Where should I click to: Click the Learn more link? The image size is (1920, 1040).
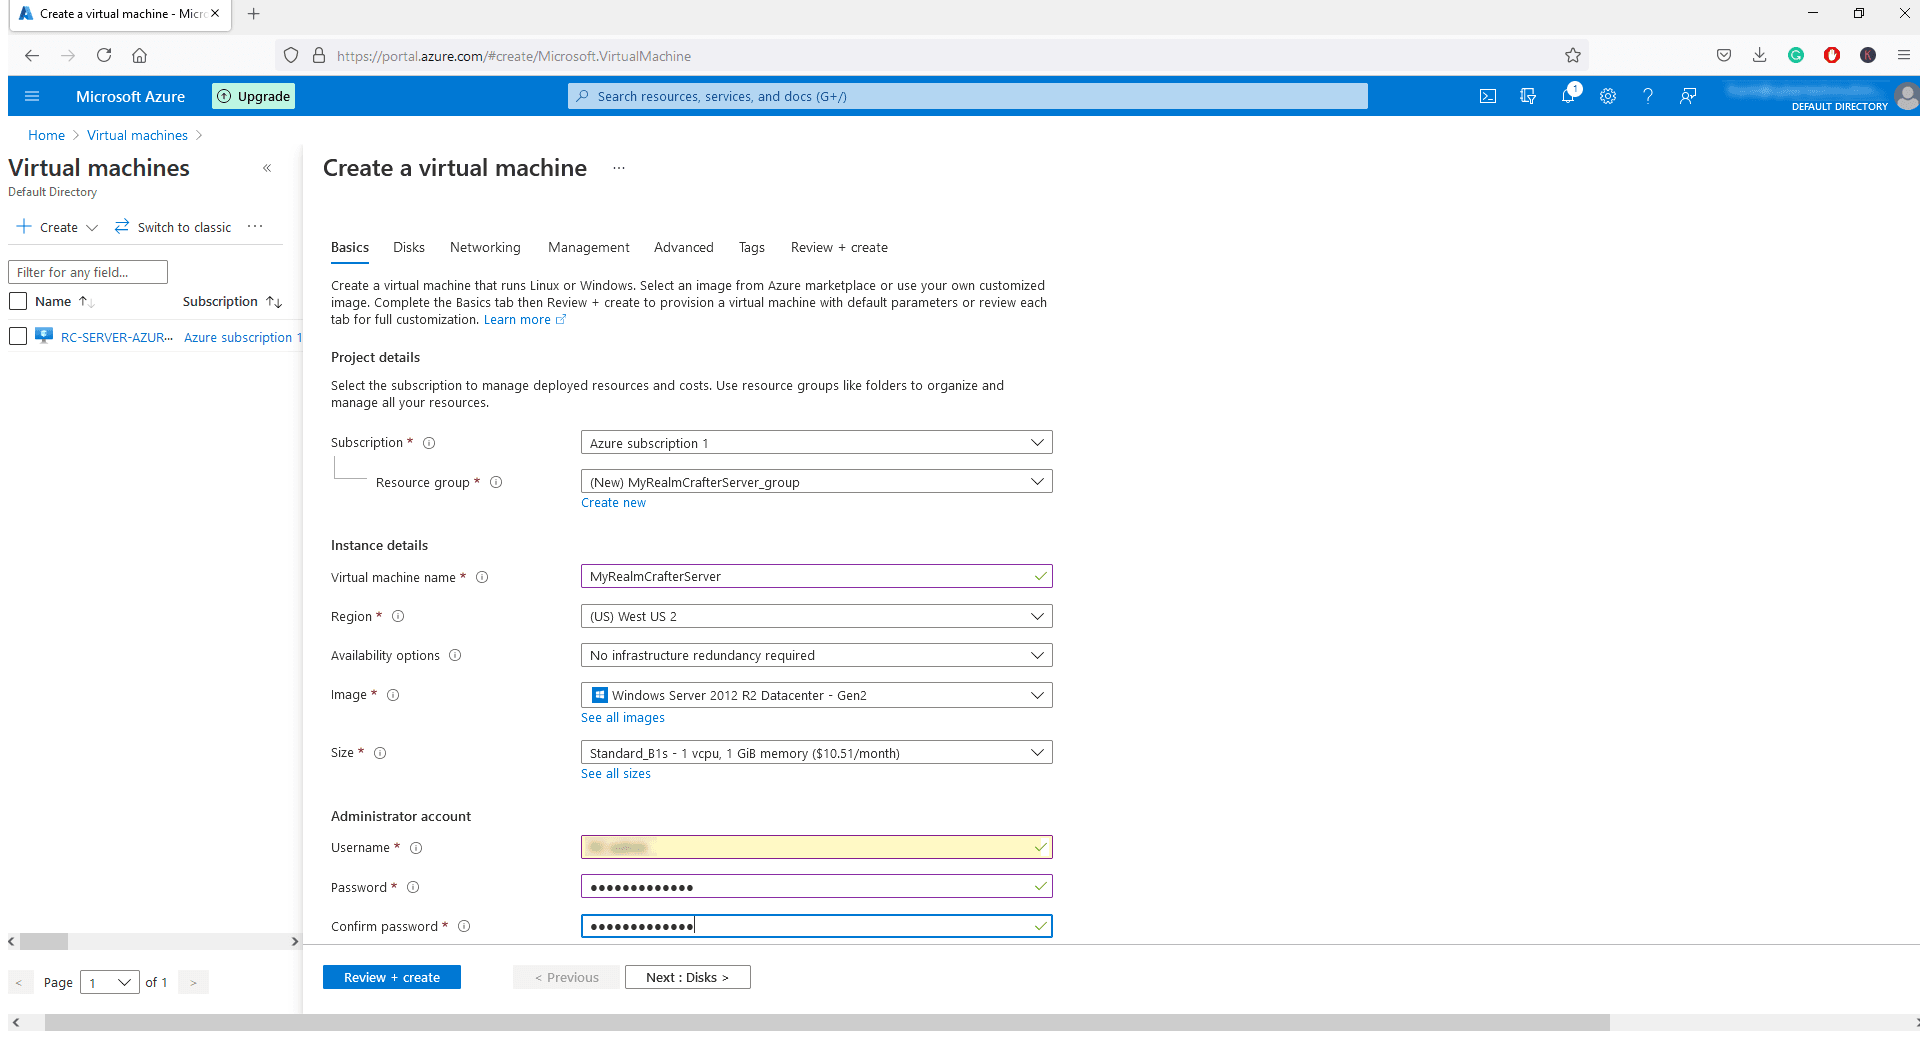525,320
